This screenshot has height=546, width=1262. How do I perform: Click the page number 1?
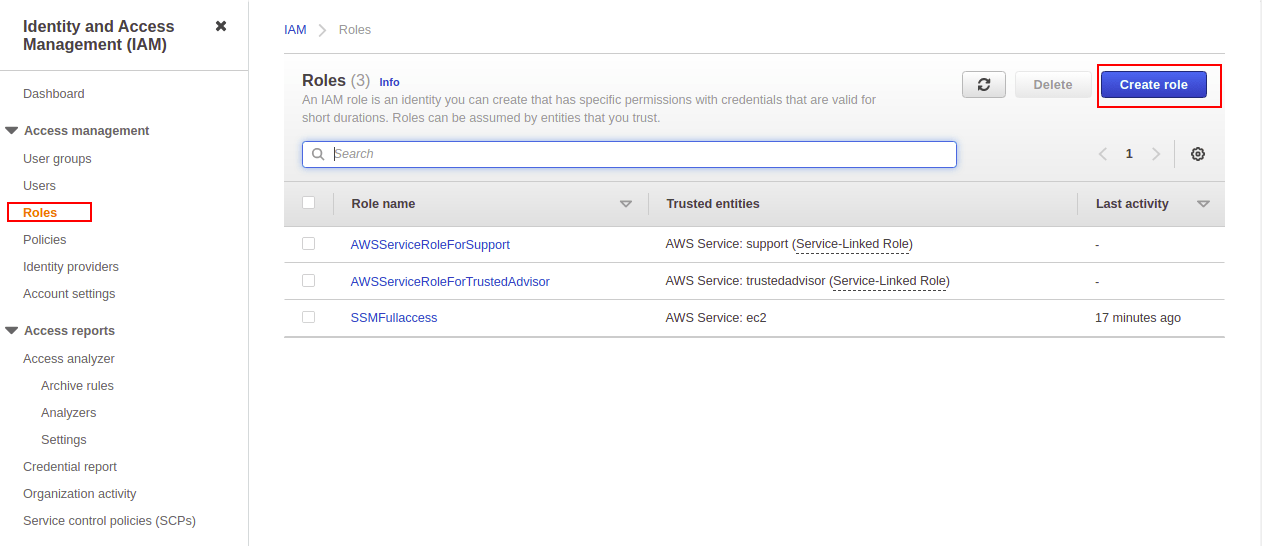(1129, 154)
